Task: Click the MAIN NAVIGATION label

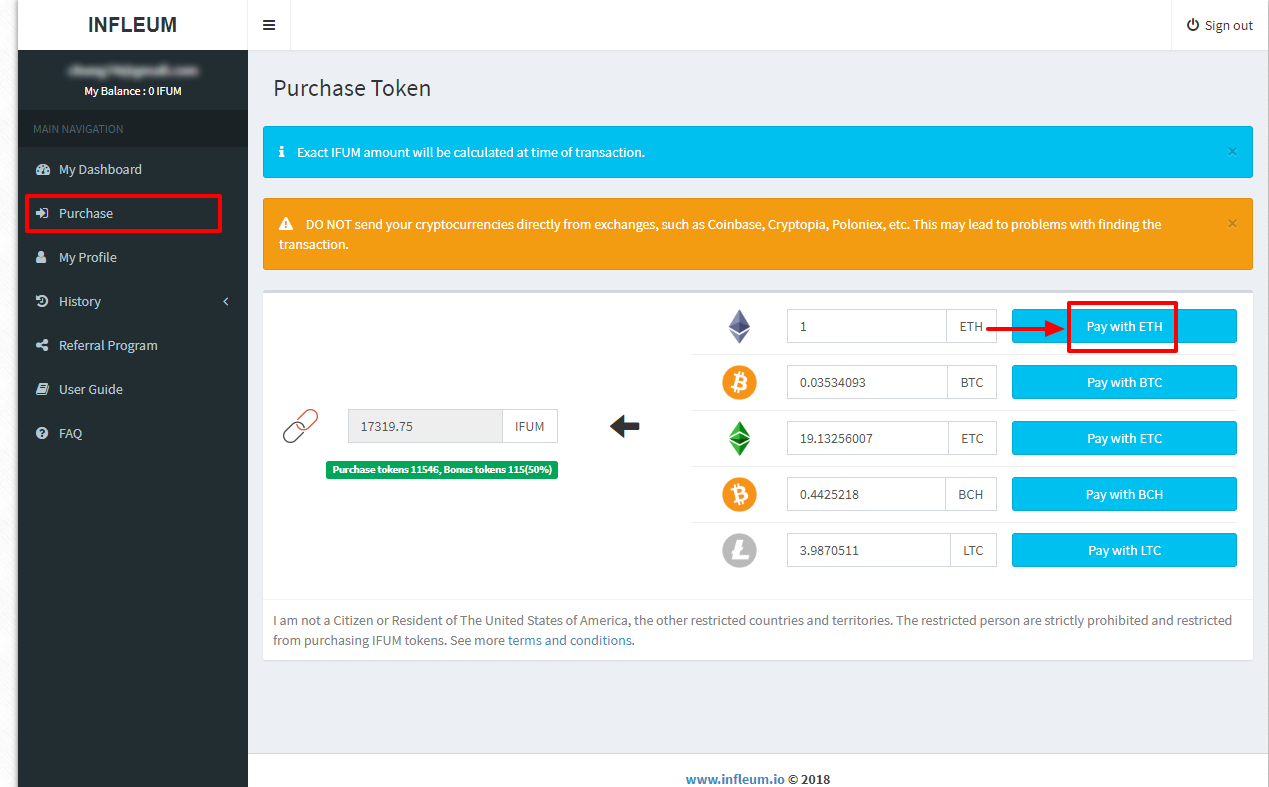Action: [x=78, y=129]
